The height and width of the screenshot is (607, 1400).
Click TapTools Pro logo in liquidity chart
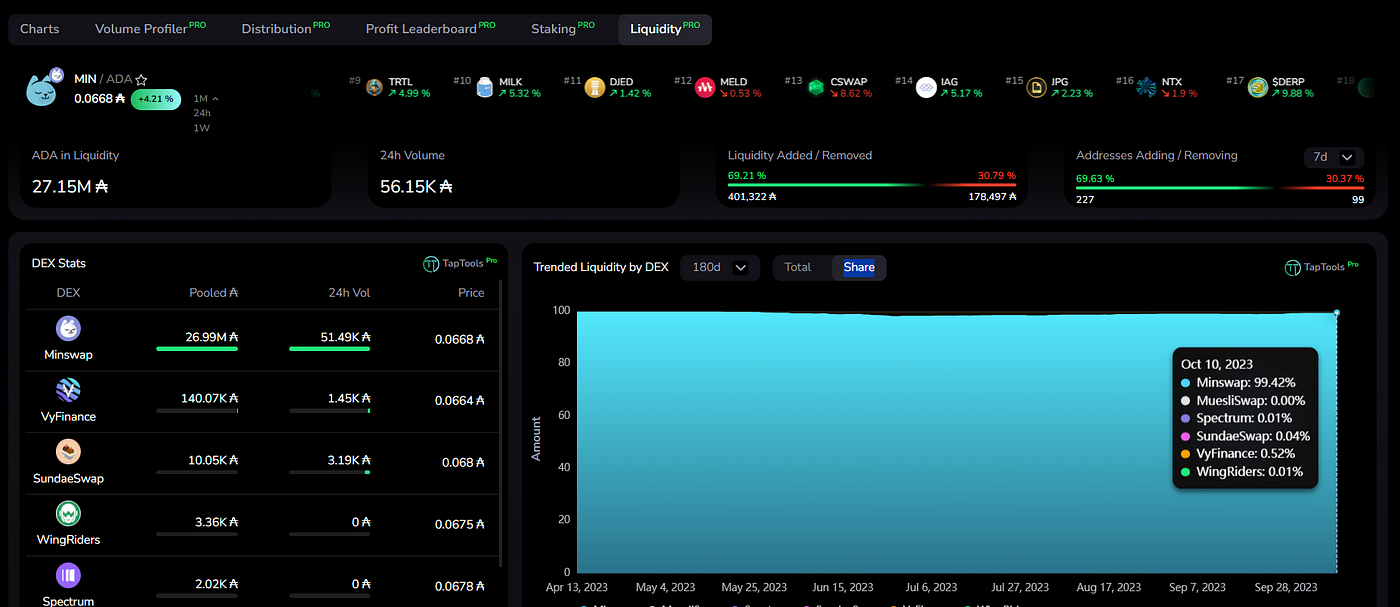click(1322, 268)
